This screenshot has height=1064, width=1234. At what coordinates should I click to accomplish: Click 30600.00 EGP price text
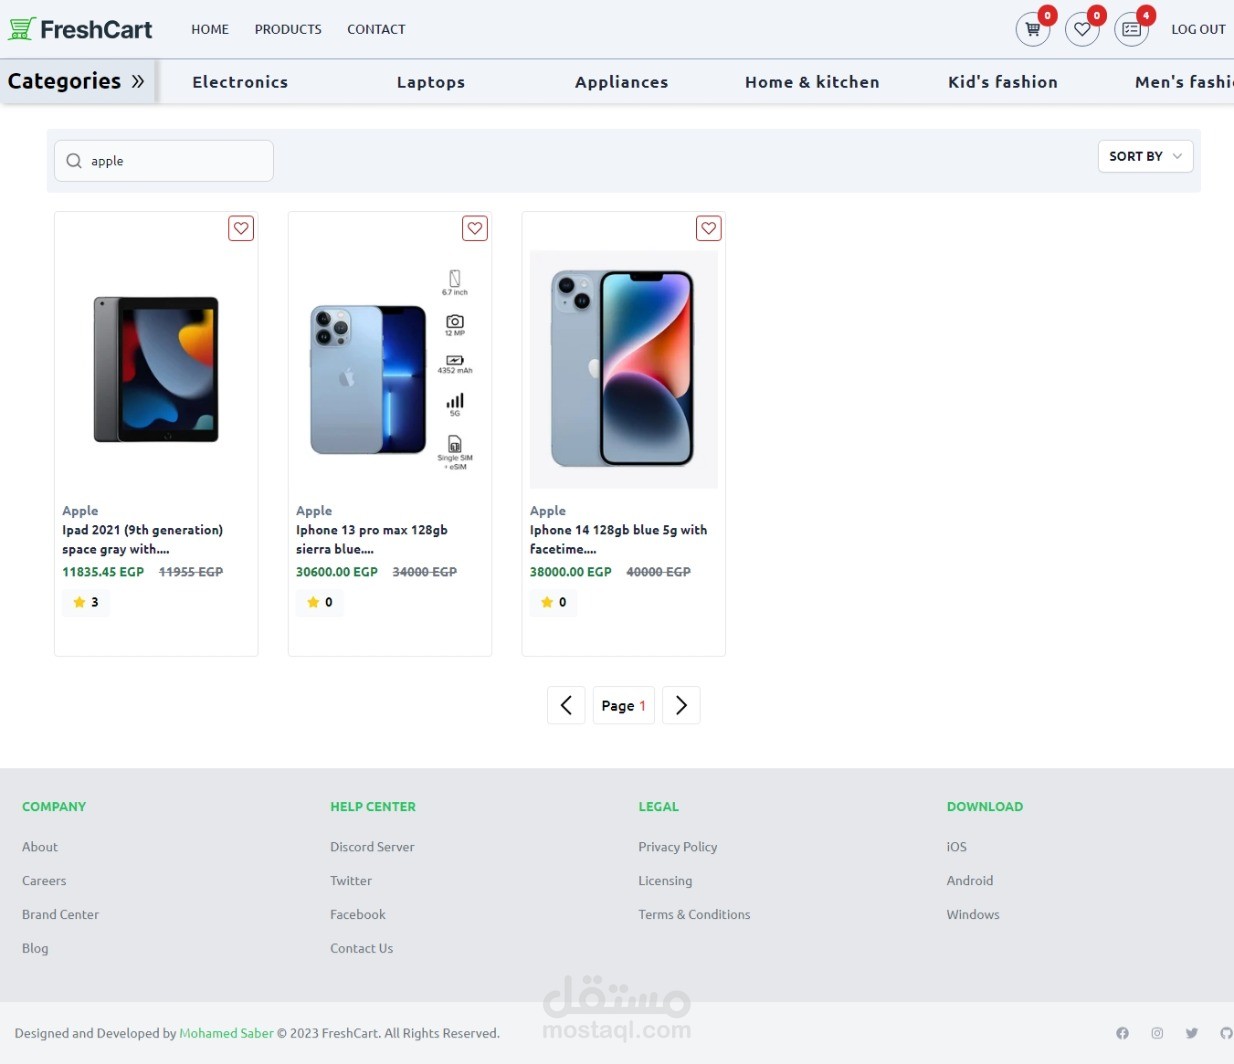coord(337,572)
